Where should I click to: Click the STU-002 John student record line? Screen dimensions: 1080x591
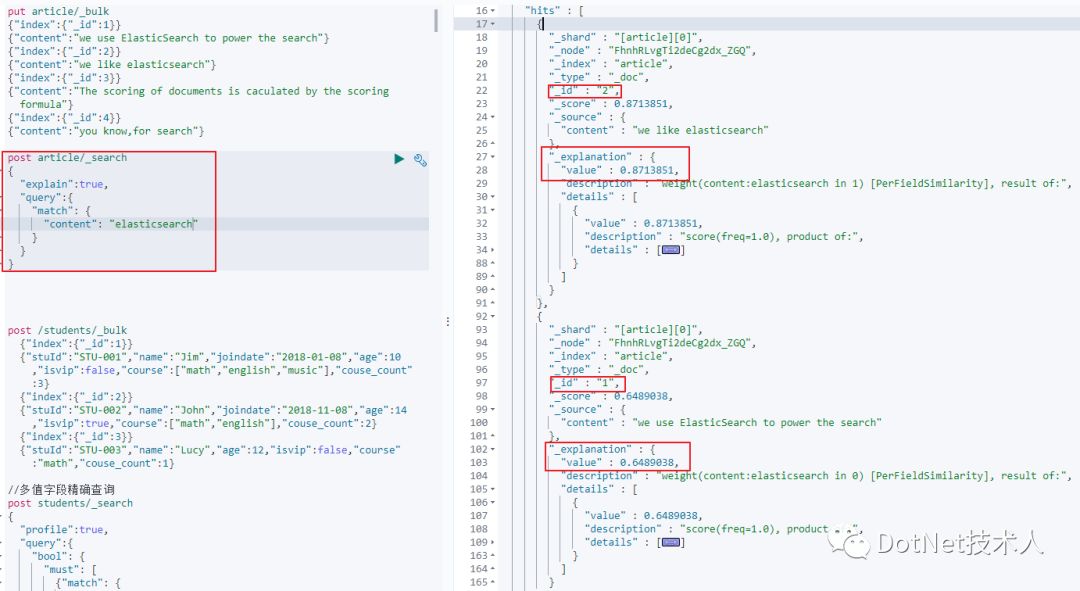pyautogui.click(x=214, y=417)
